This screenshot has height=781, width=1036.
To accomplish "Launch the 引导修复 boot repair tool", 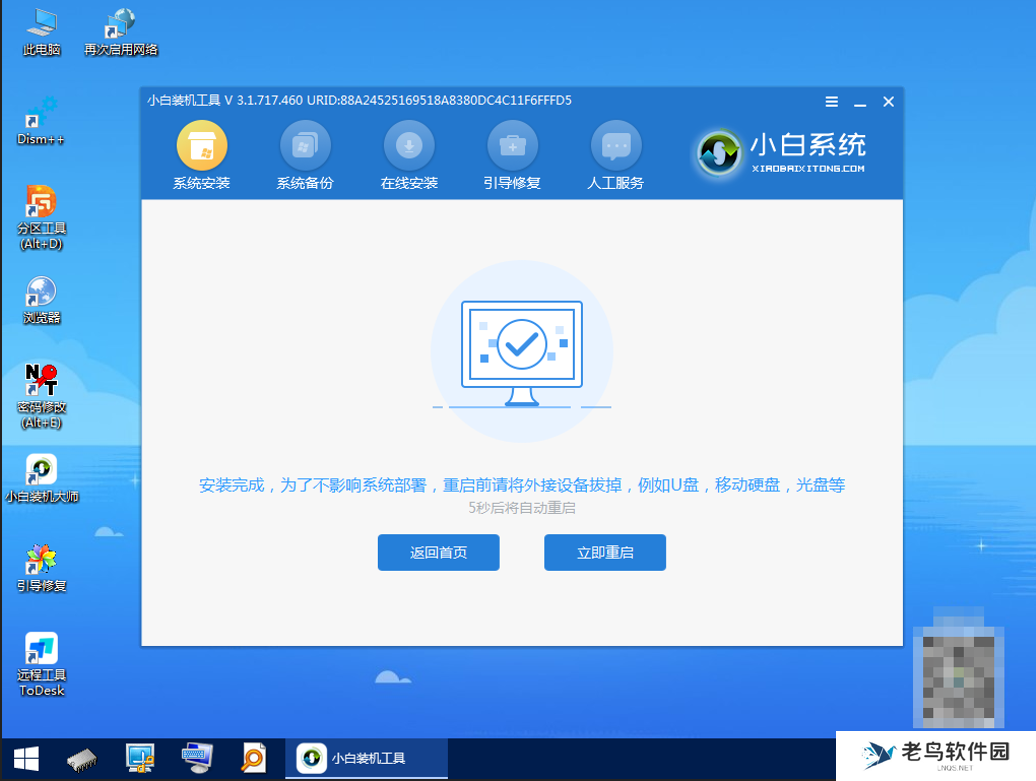I will coord(512,155).
